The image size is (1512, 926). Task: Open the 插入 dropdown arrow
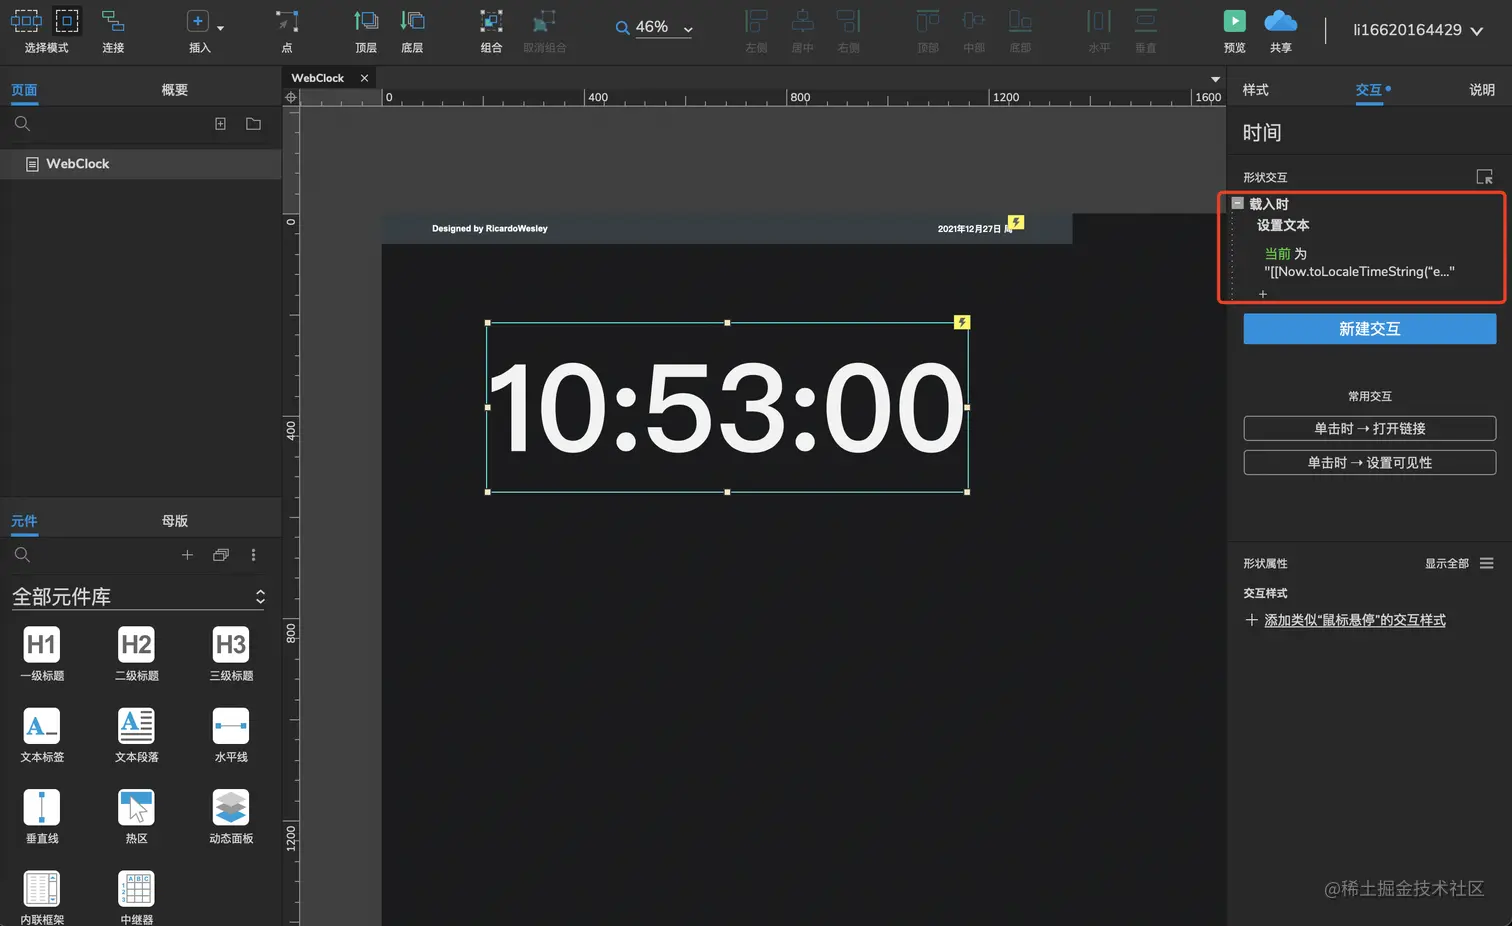(220, 28)
